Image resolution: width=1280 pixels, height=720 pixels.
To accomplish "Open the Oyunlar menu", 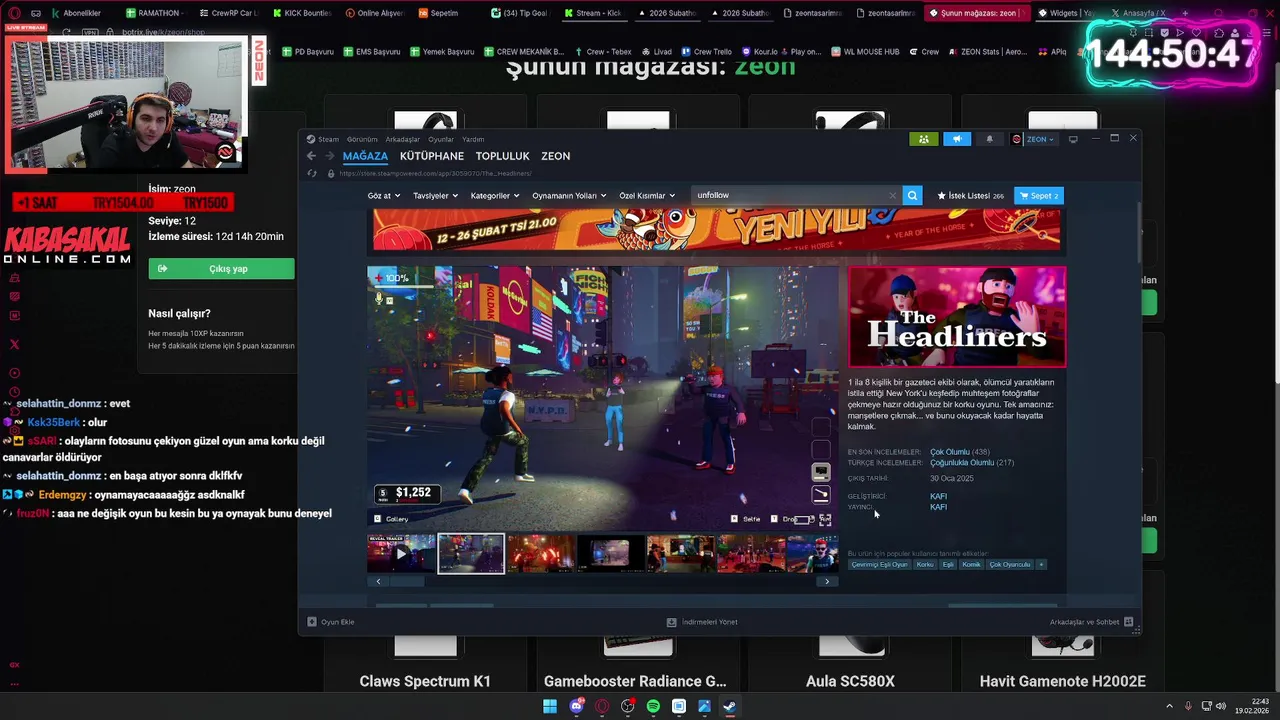I will (441, 139).
